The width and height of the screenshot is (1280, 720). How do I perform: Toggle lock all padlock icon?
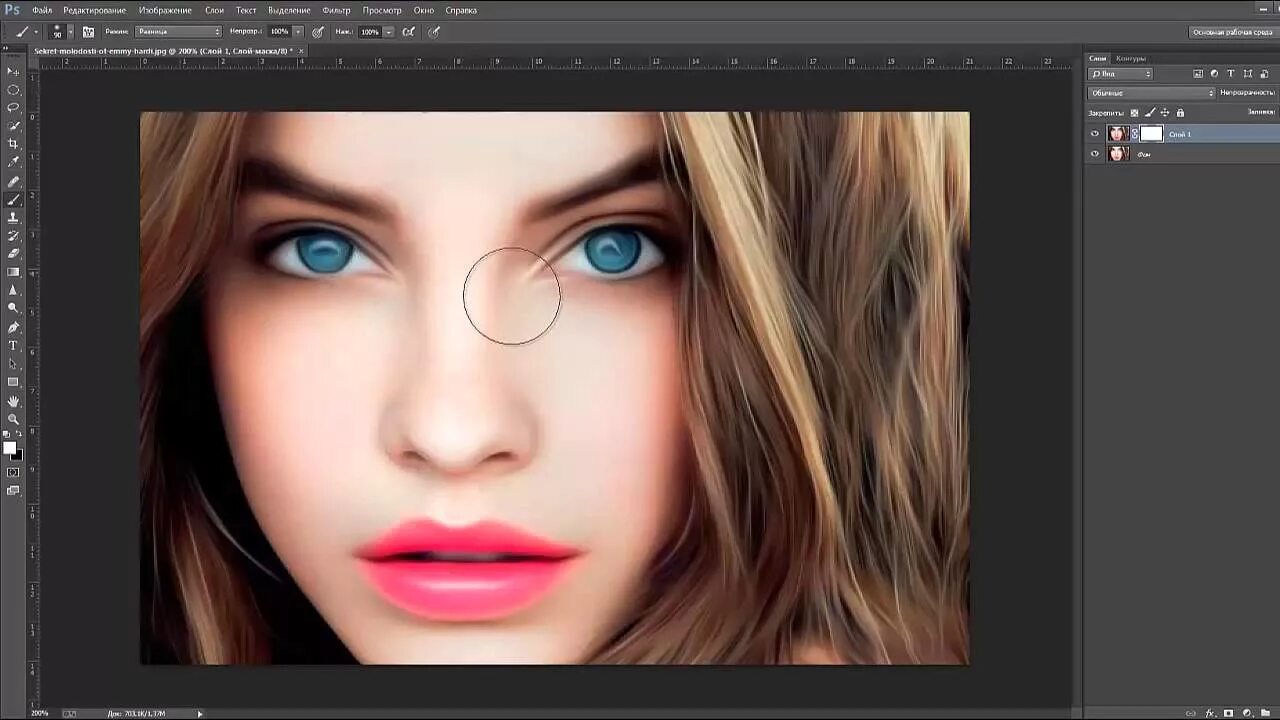(x=1180, y=113)
